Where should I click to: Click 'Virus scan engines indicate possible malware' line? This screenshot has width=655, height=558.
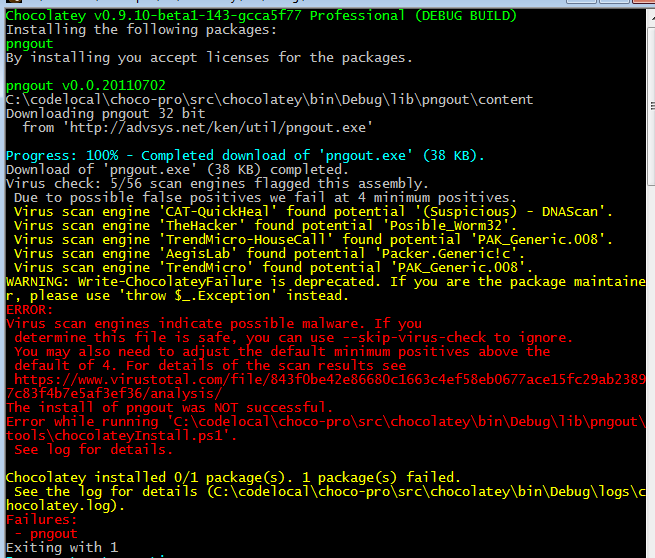tap(214, 324)
